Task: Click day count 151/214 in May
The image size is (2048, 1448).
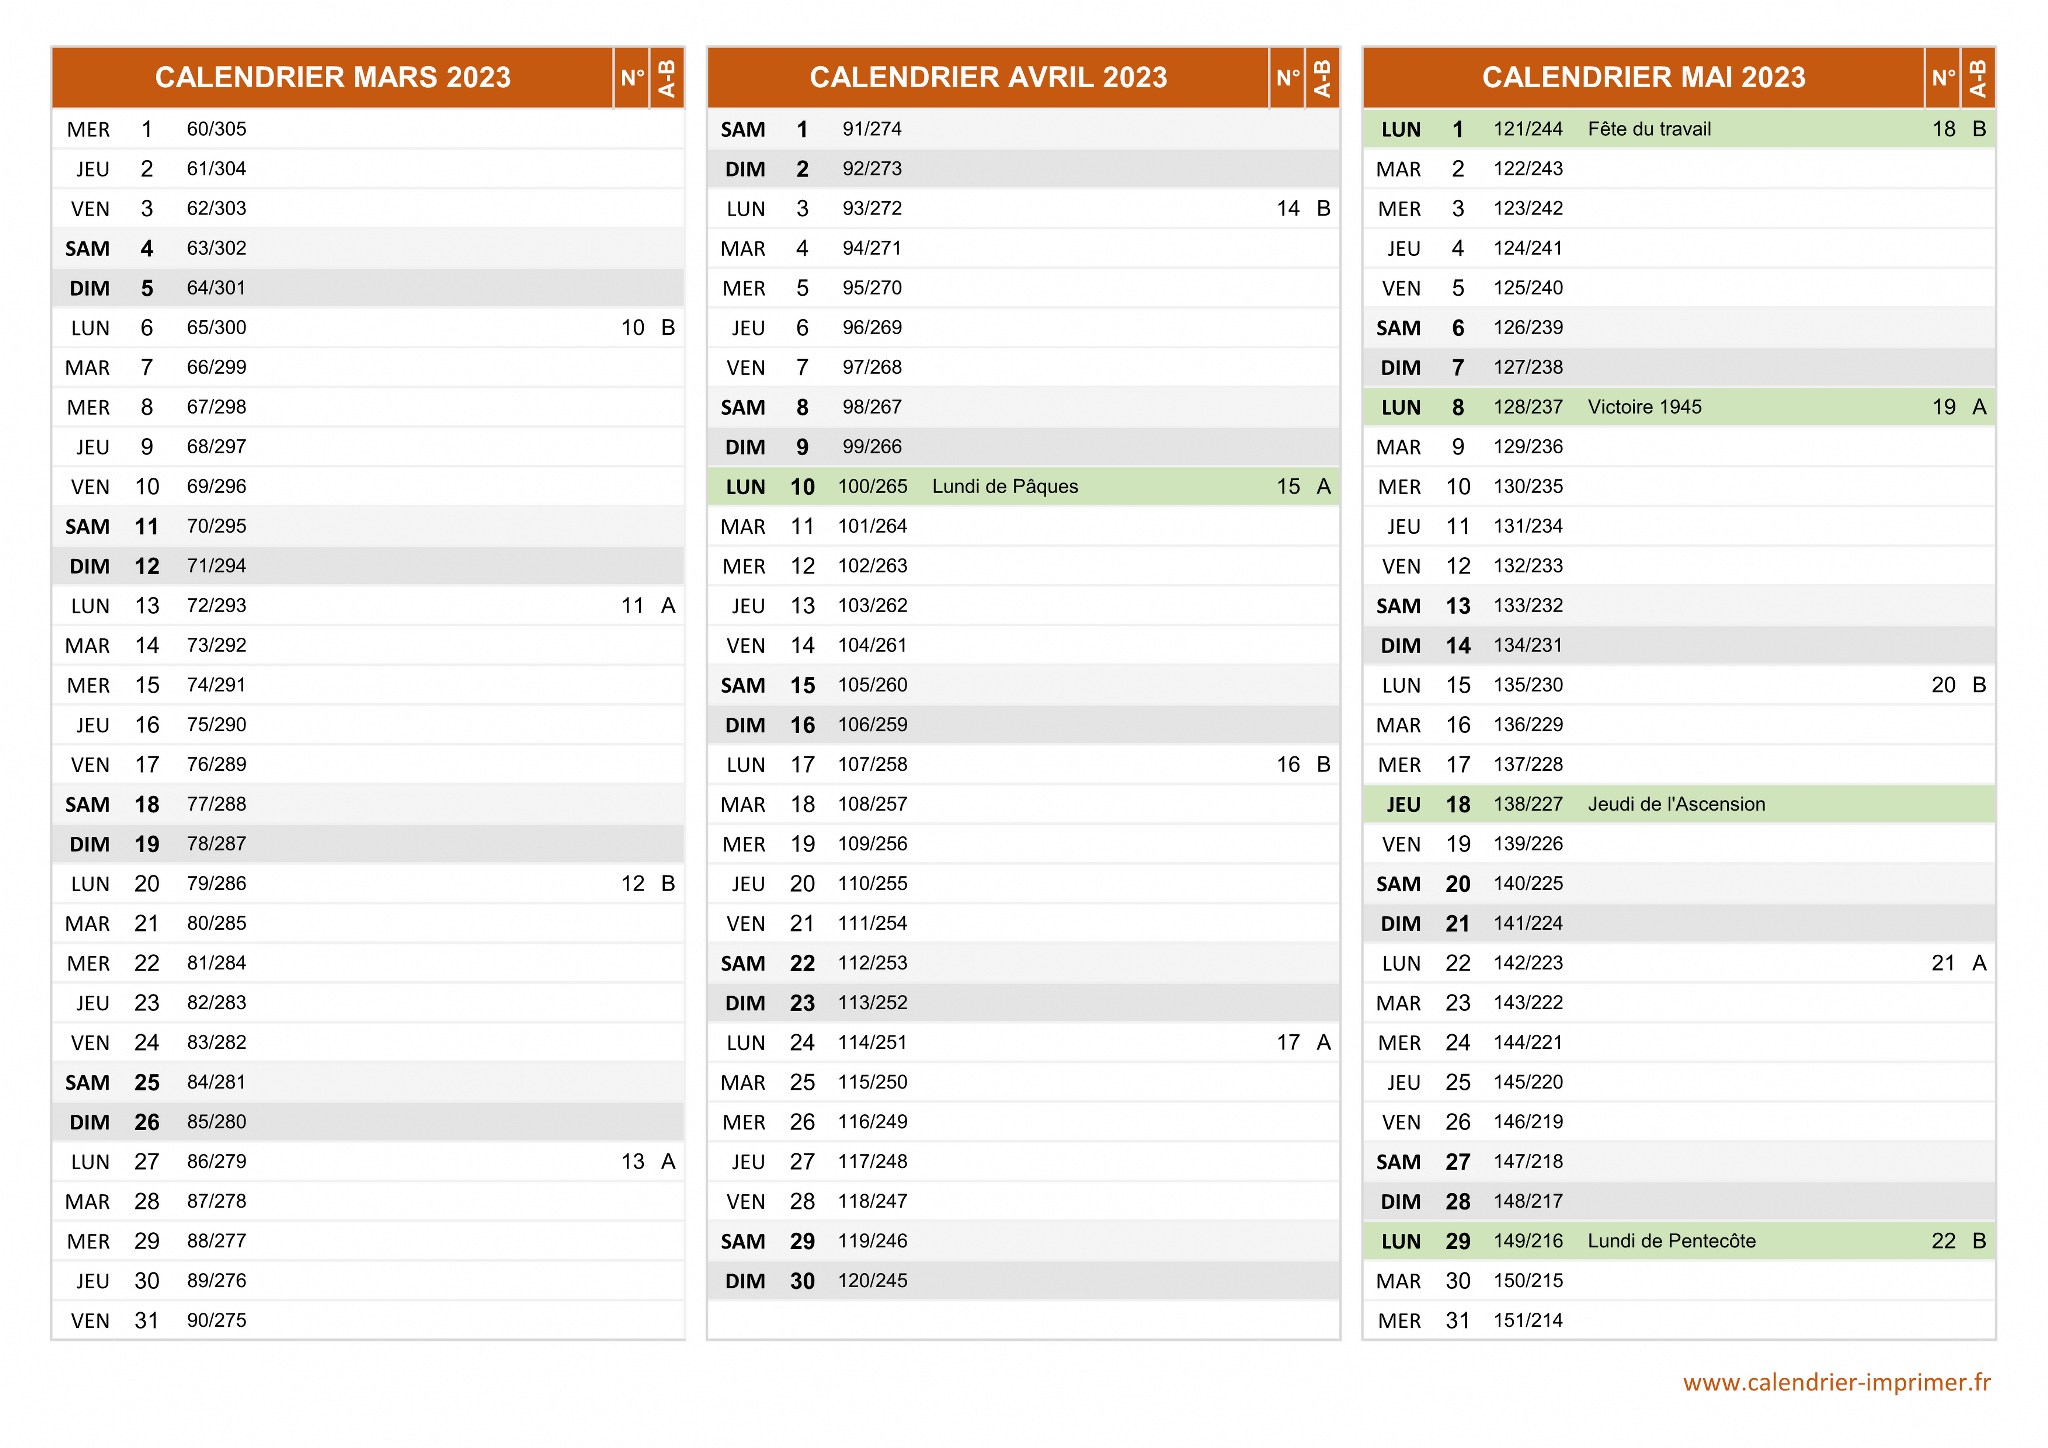Action: click(1528, 1320)
